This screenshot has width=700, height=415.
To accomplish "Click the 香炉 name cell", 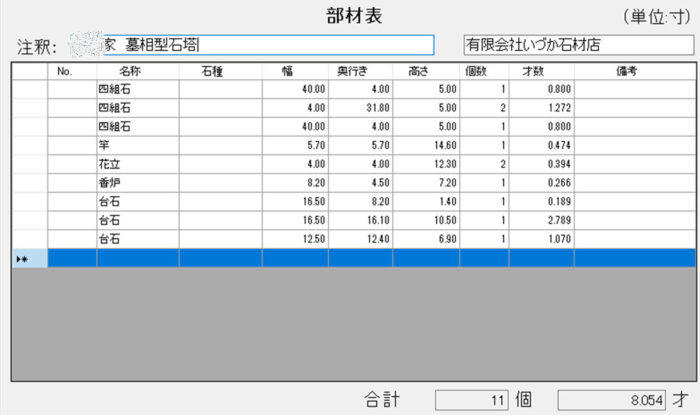I will [137, 183].
